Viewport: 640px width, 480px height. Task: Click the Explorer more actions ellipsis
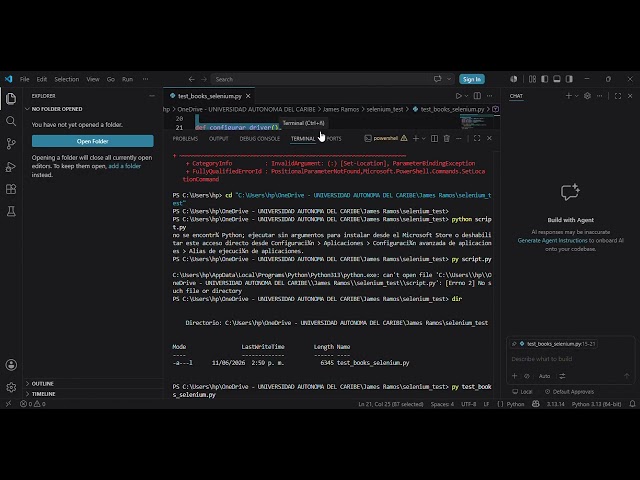152,96
